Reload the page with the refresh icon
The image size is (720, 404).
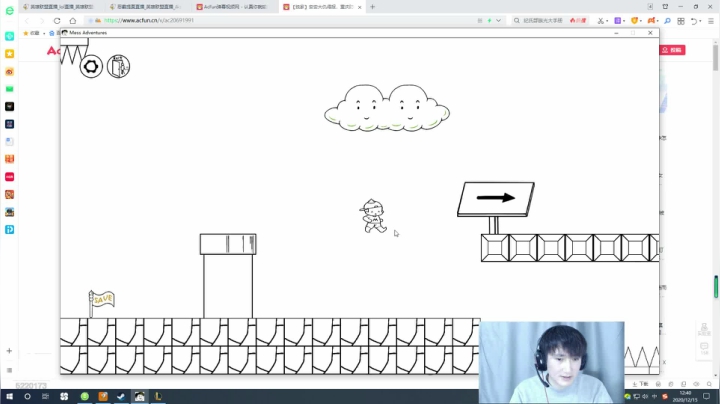click(57, 21)
